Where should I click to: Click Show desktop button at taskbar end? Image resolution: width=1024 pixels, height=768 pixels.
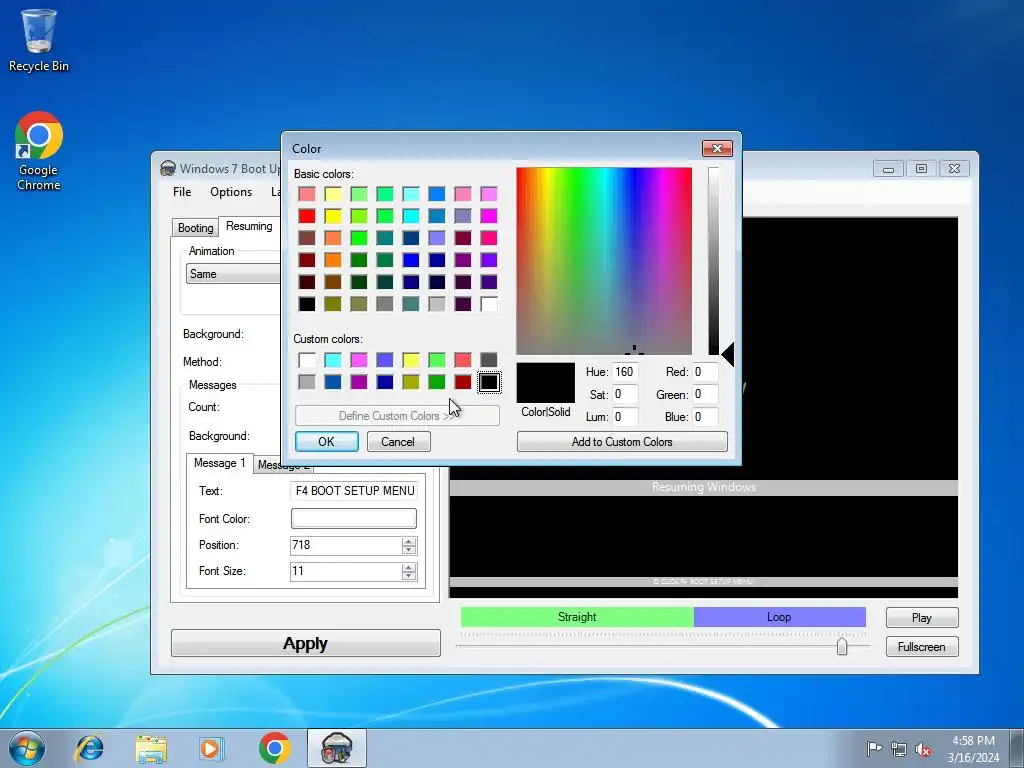(x=1017, y=748)
